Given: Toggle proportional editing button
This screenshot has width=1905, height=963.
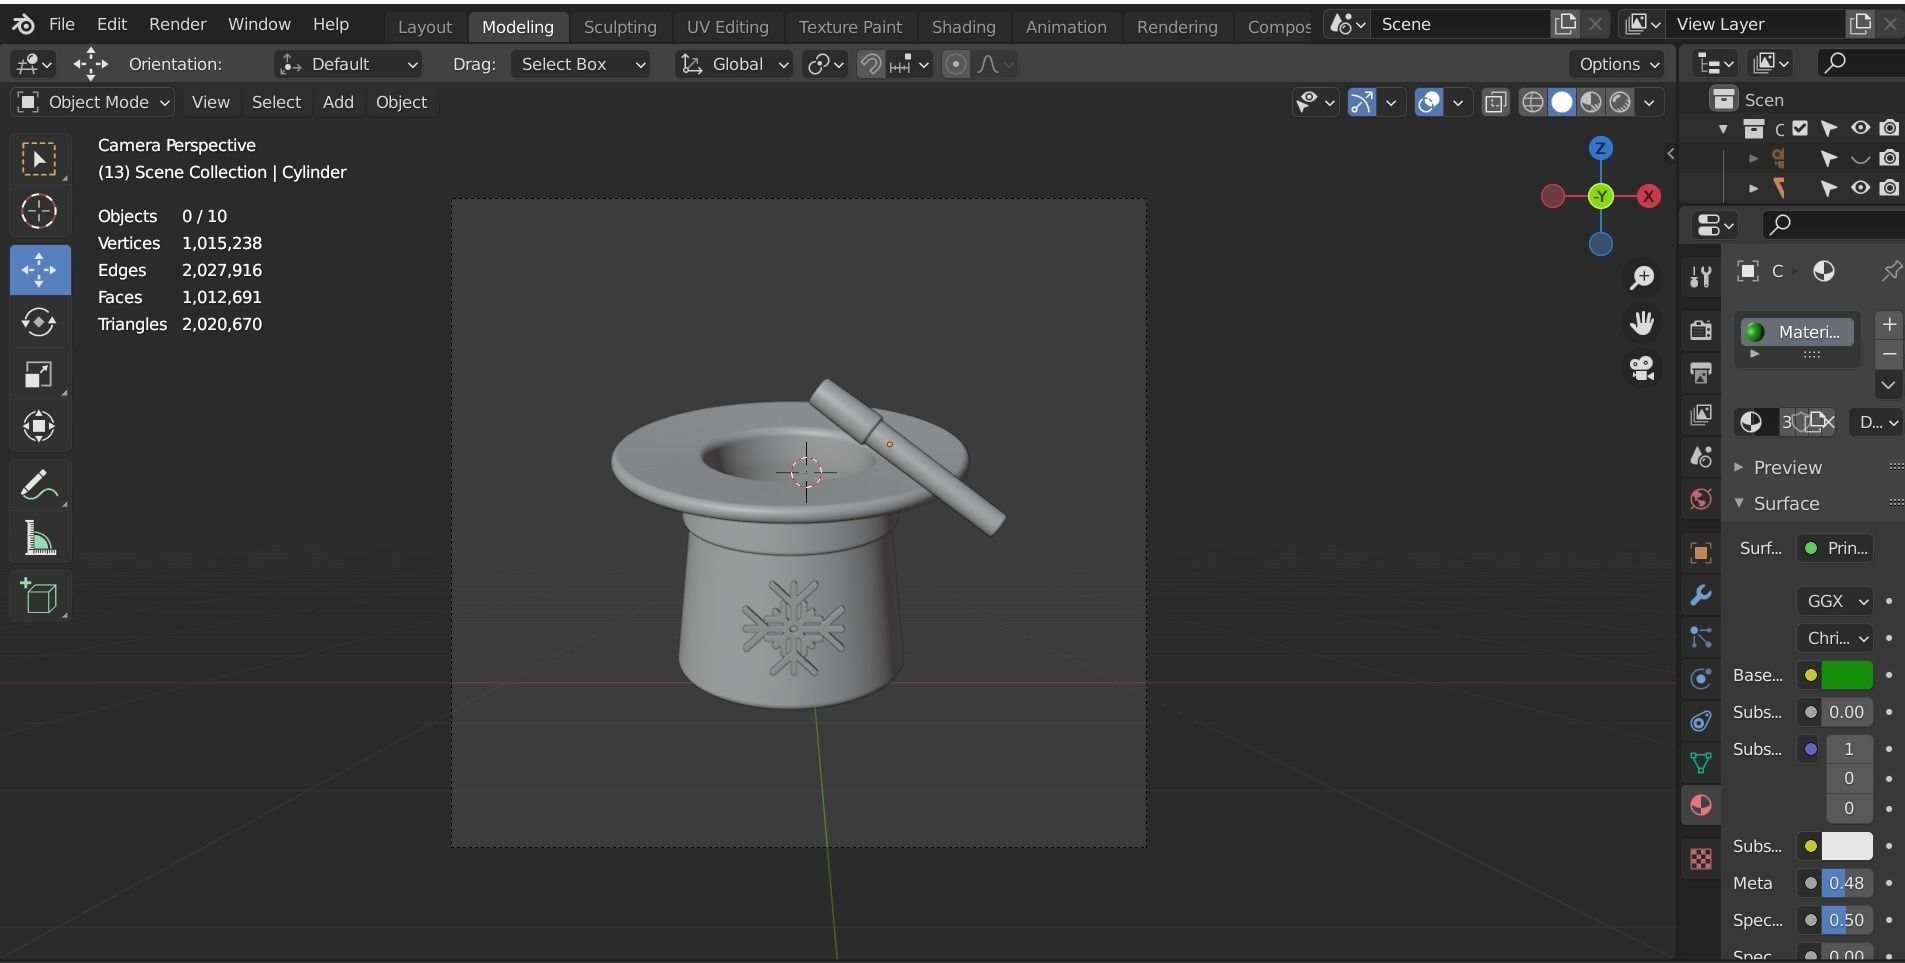Looking at the screenshot, I should pyautogui.click(x=956, y=65).
